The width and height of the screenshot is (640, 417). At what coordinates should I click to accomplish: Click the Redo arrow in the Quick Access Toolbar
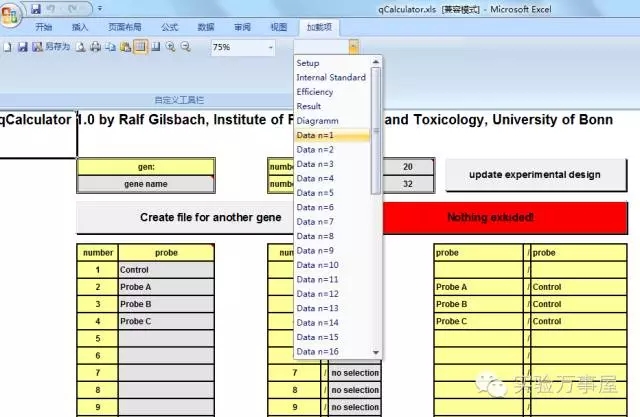(74, 8)
